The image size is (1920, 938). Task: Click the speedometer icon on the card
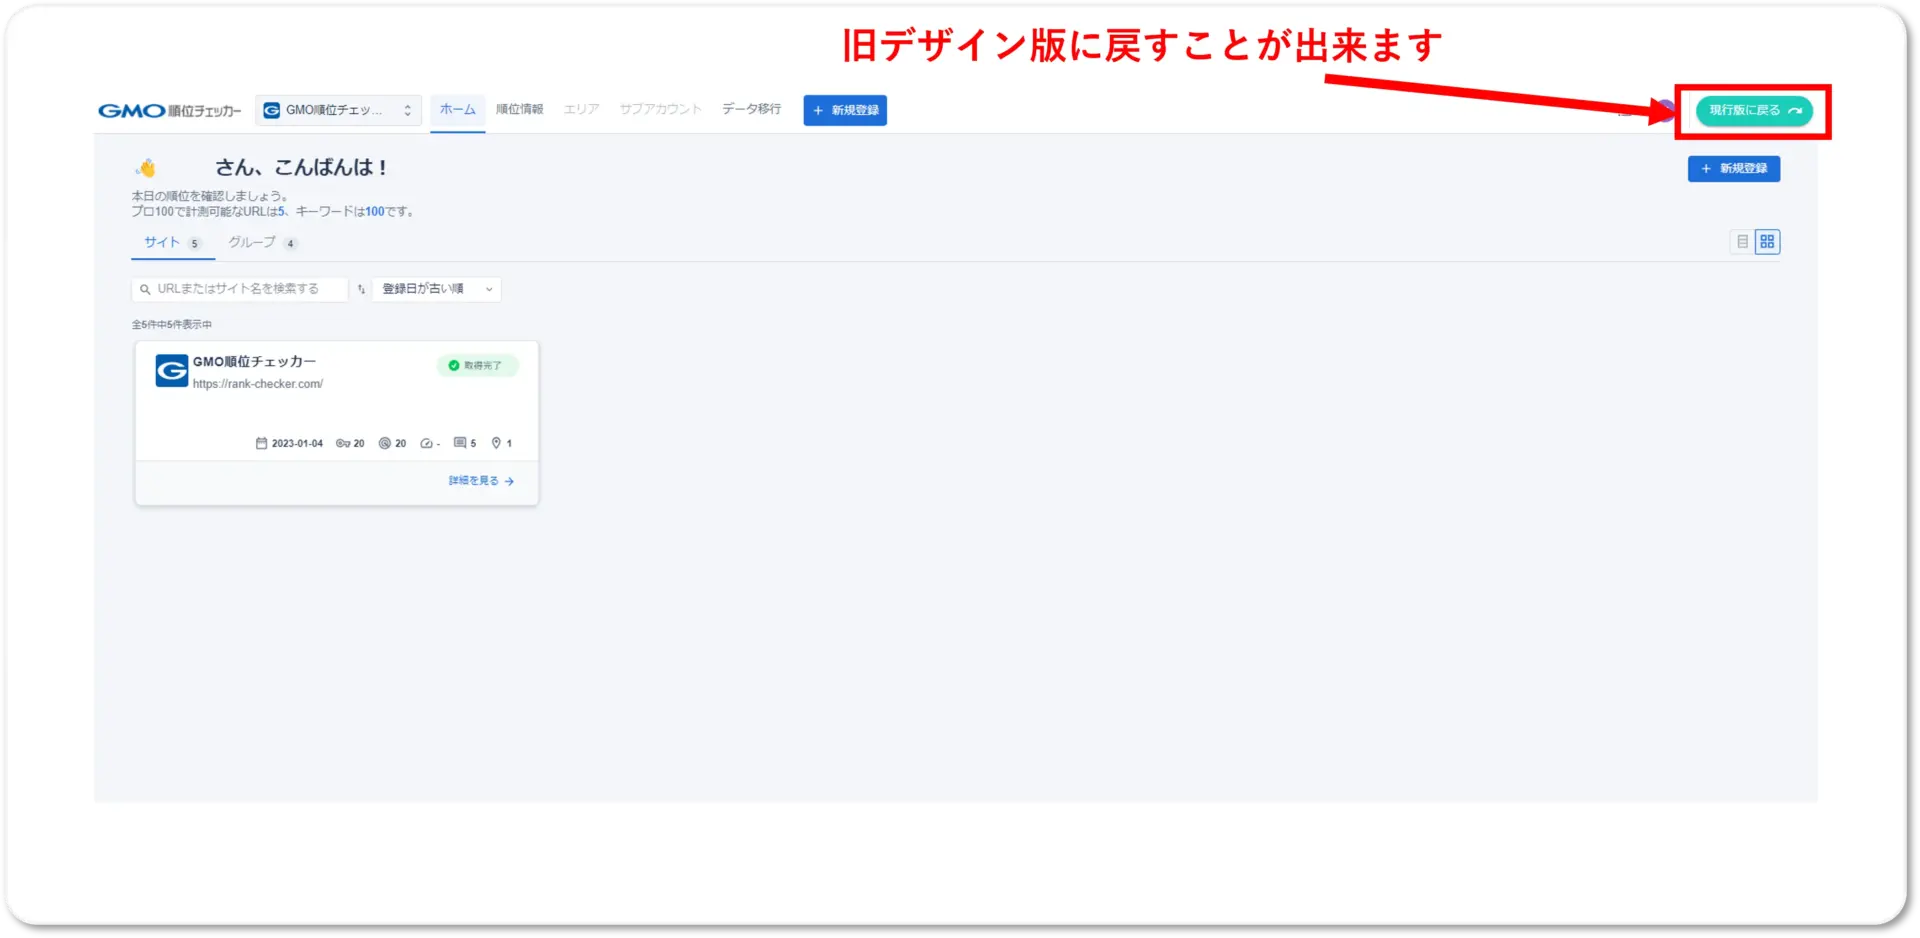pos(427,443)
